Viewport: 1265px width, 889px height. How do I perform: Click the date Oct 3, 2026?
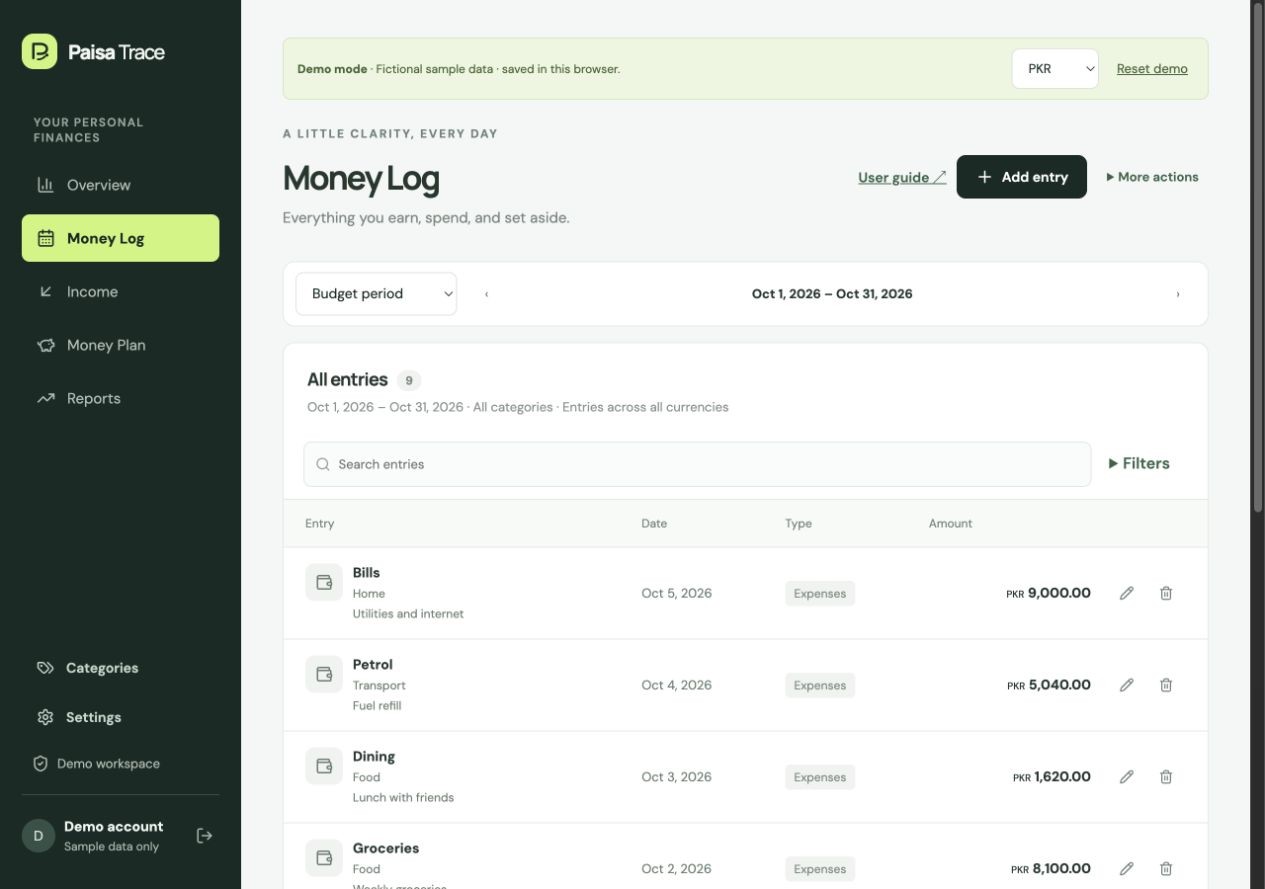tap(677, 777)
